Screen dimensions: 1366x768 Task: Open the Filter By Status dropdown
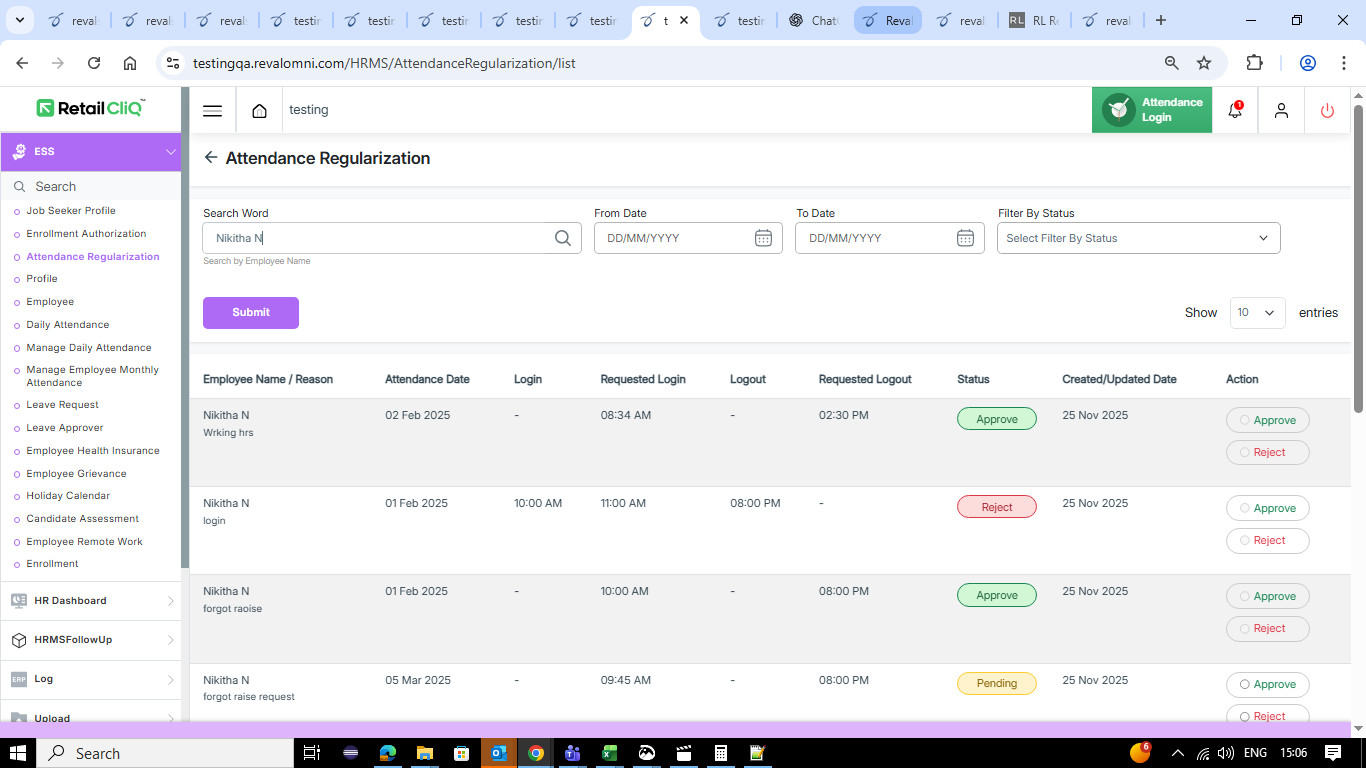[x=1138, y=238]
